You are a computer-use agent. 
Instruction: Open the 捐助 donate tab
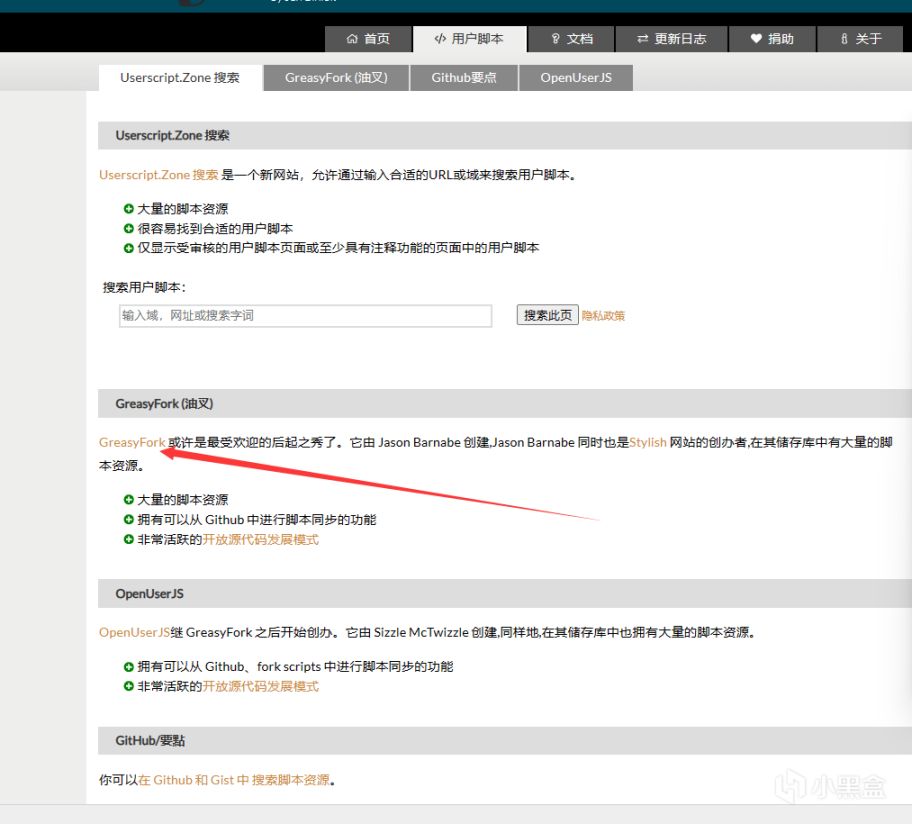(x=772, y=39)
